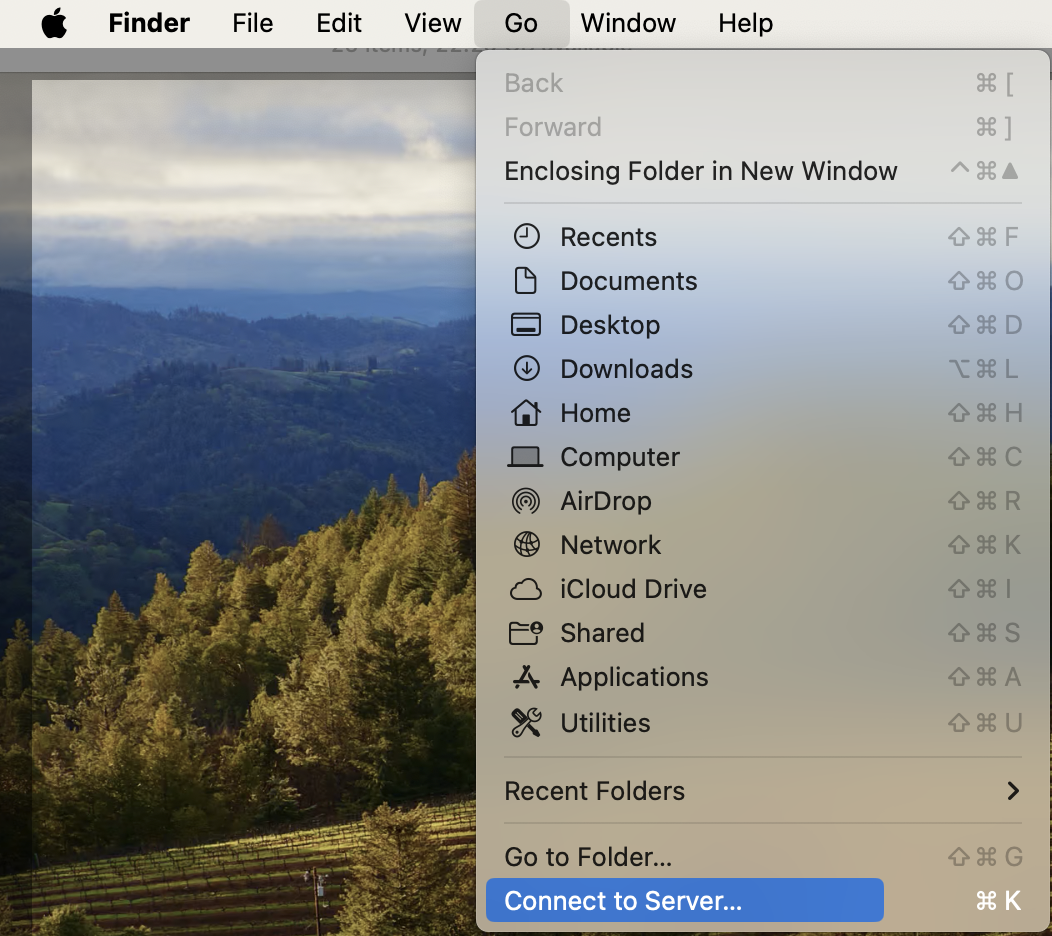1052x936 pixels.
Task: Click the Documents page icon
Action: (x=526, y=281)
